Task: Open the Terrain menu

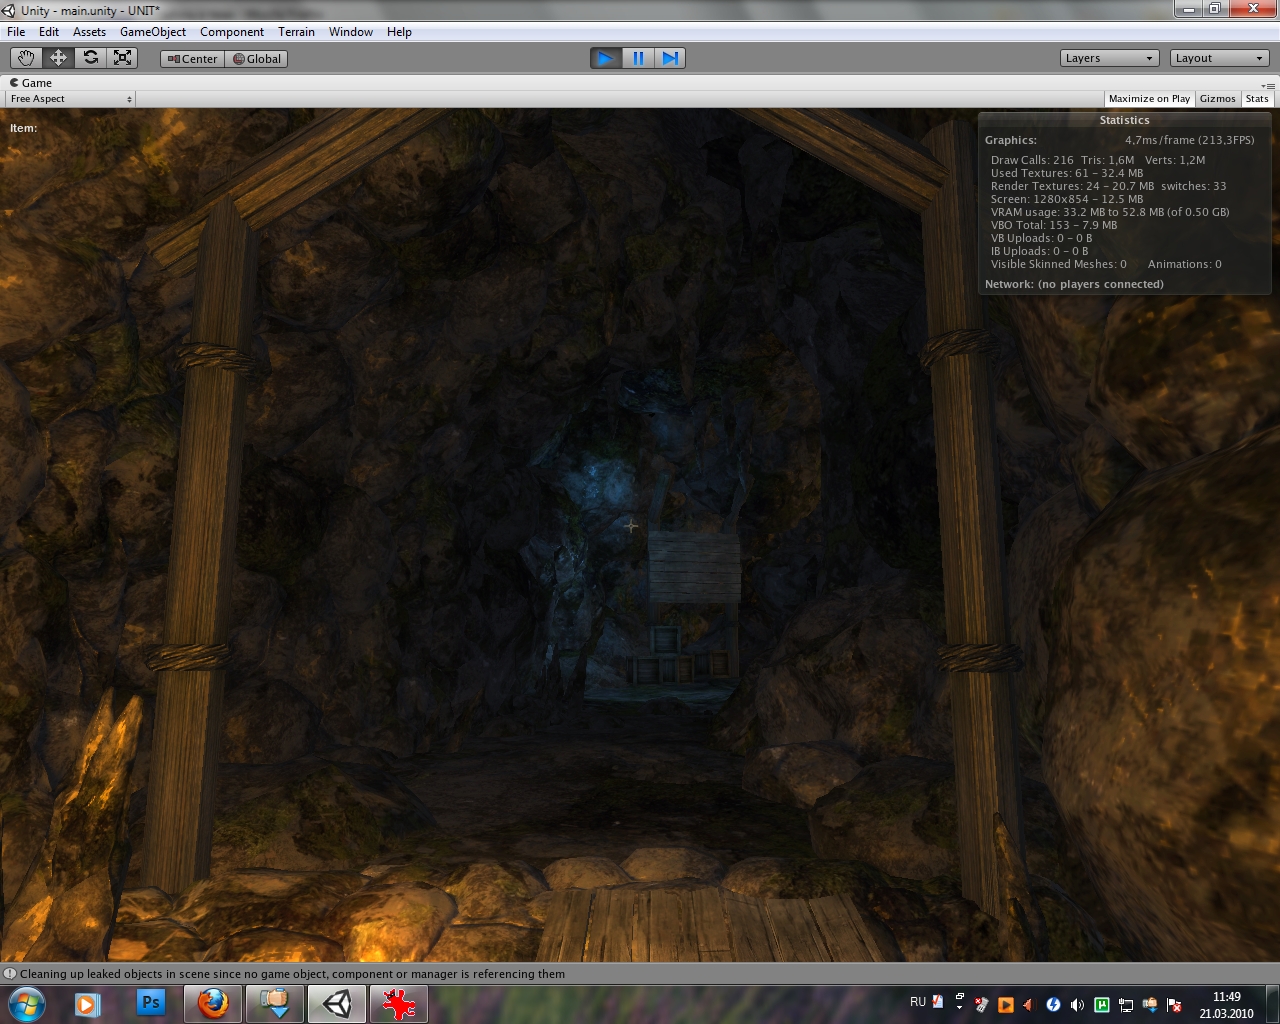Action: 296,32
